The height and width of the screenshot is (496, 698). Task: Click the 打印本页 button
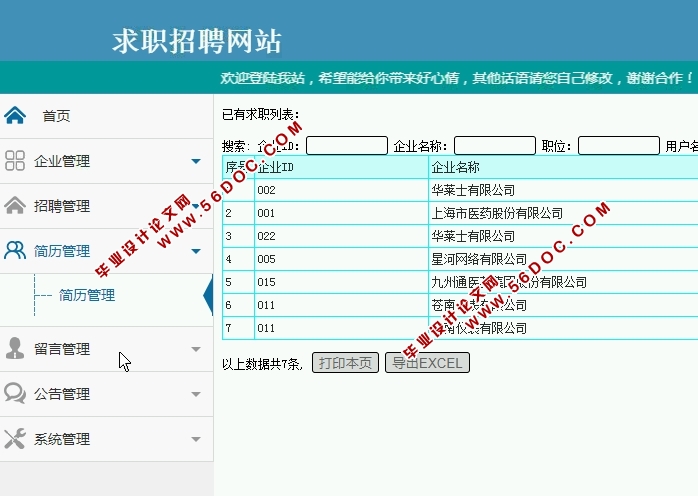point(346,363)
